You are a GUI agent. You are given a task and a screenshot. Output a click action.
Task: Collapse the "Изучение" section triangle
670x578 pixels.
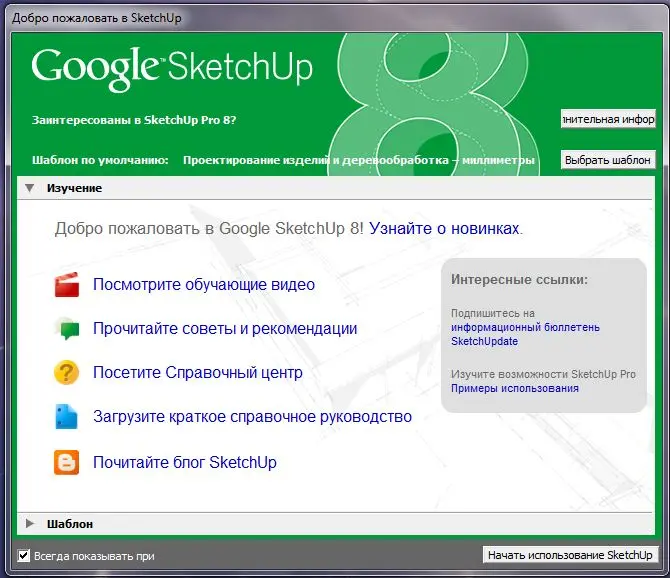(29, 188)
